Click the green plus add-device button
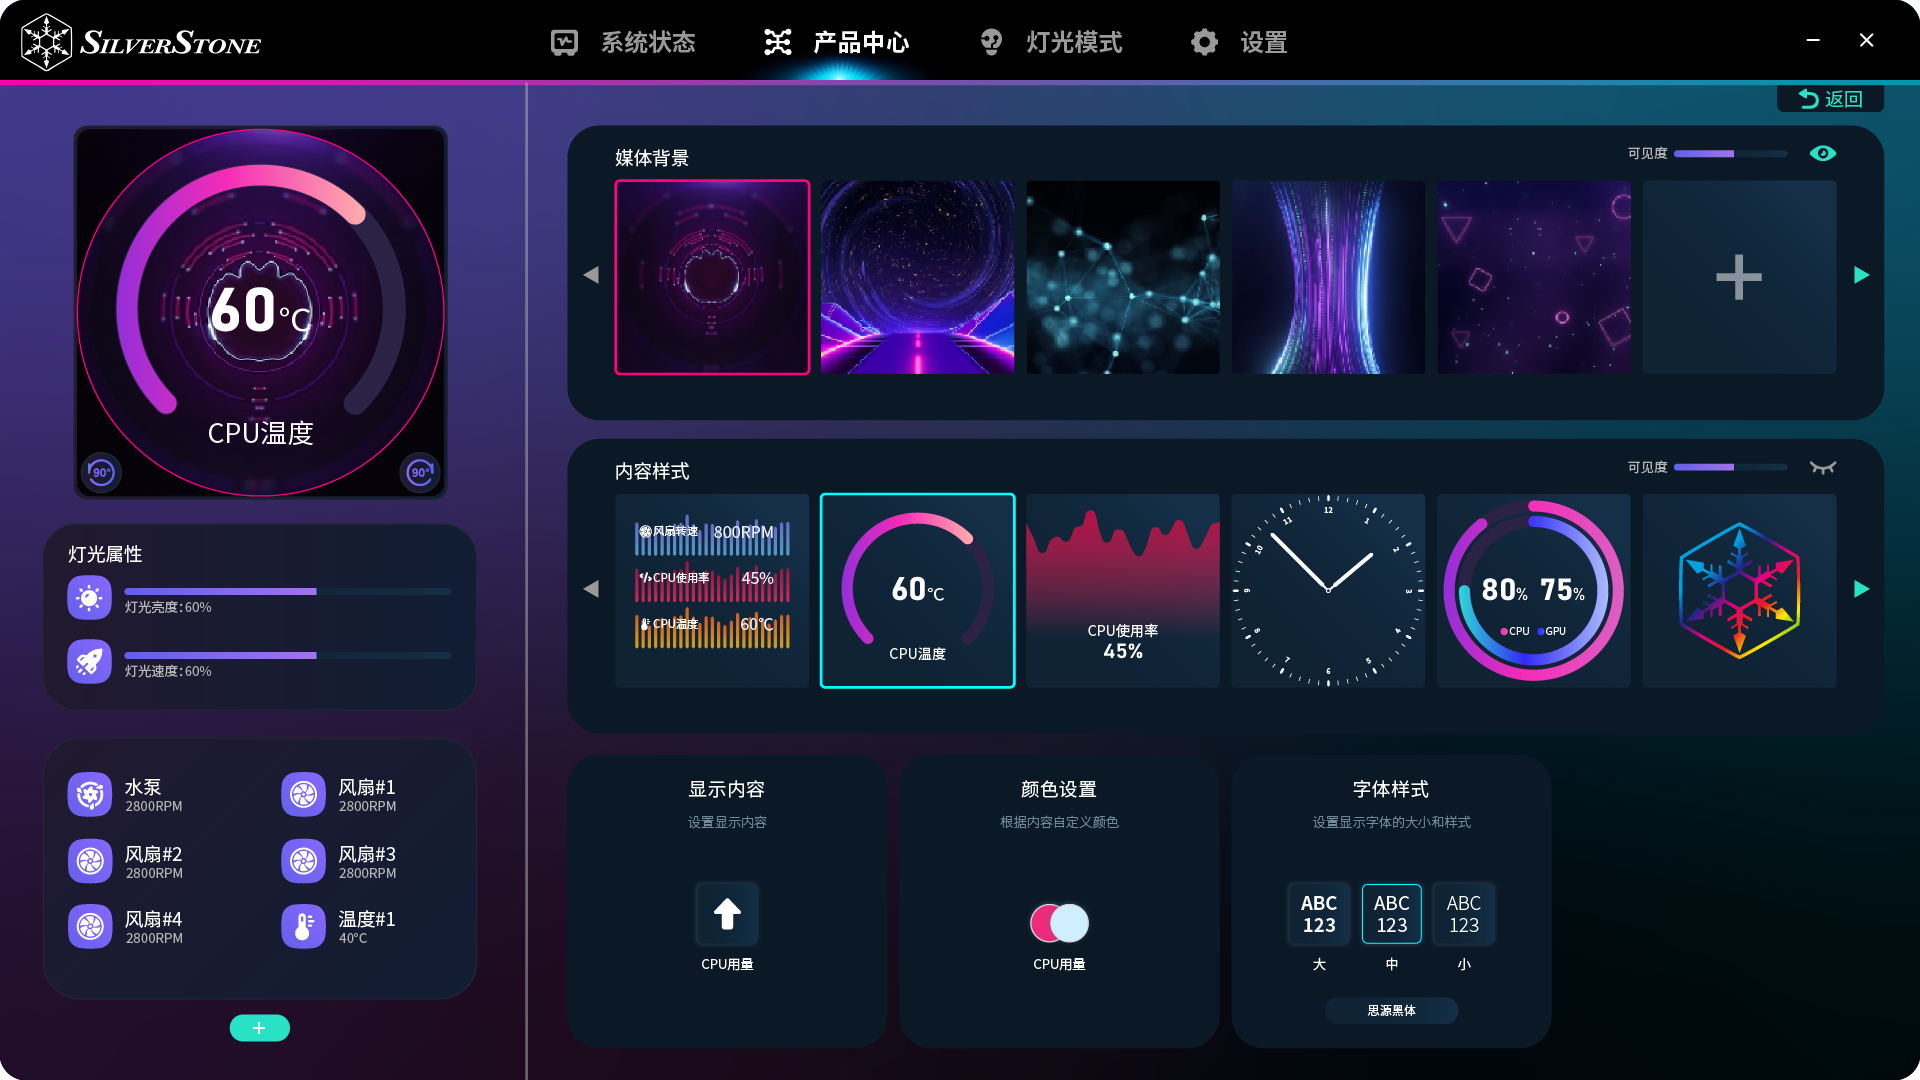Viewport: 1920px width, 1080px height. pyautogui.click(x=260, y=1028)
